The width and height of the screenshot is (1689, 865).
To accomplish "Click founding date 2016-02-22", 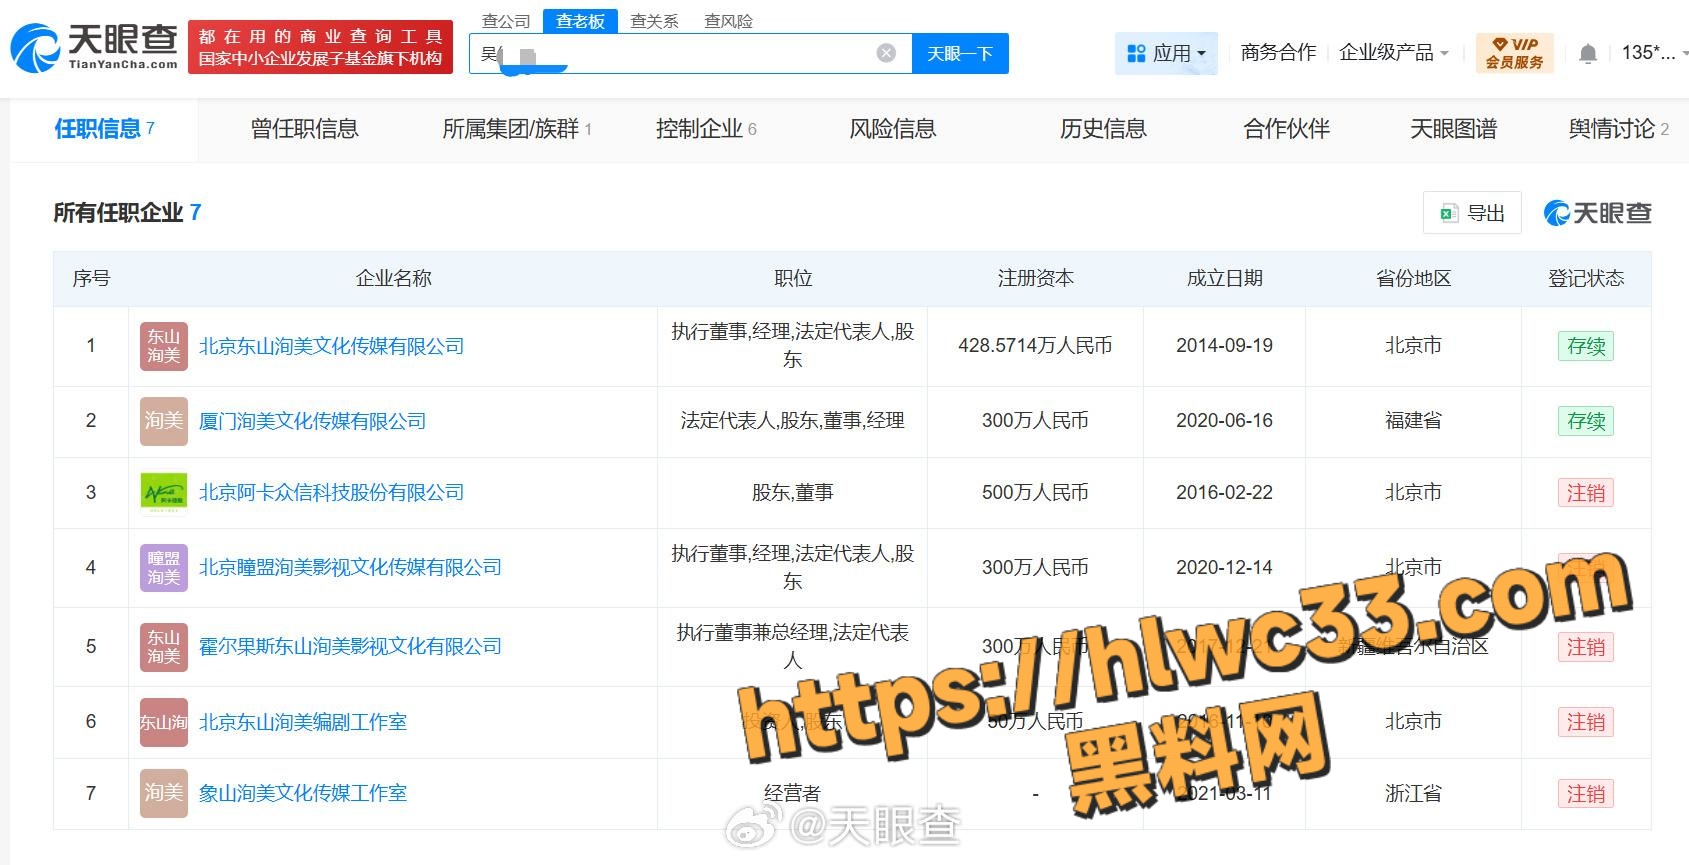I will (1224, 492).
